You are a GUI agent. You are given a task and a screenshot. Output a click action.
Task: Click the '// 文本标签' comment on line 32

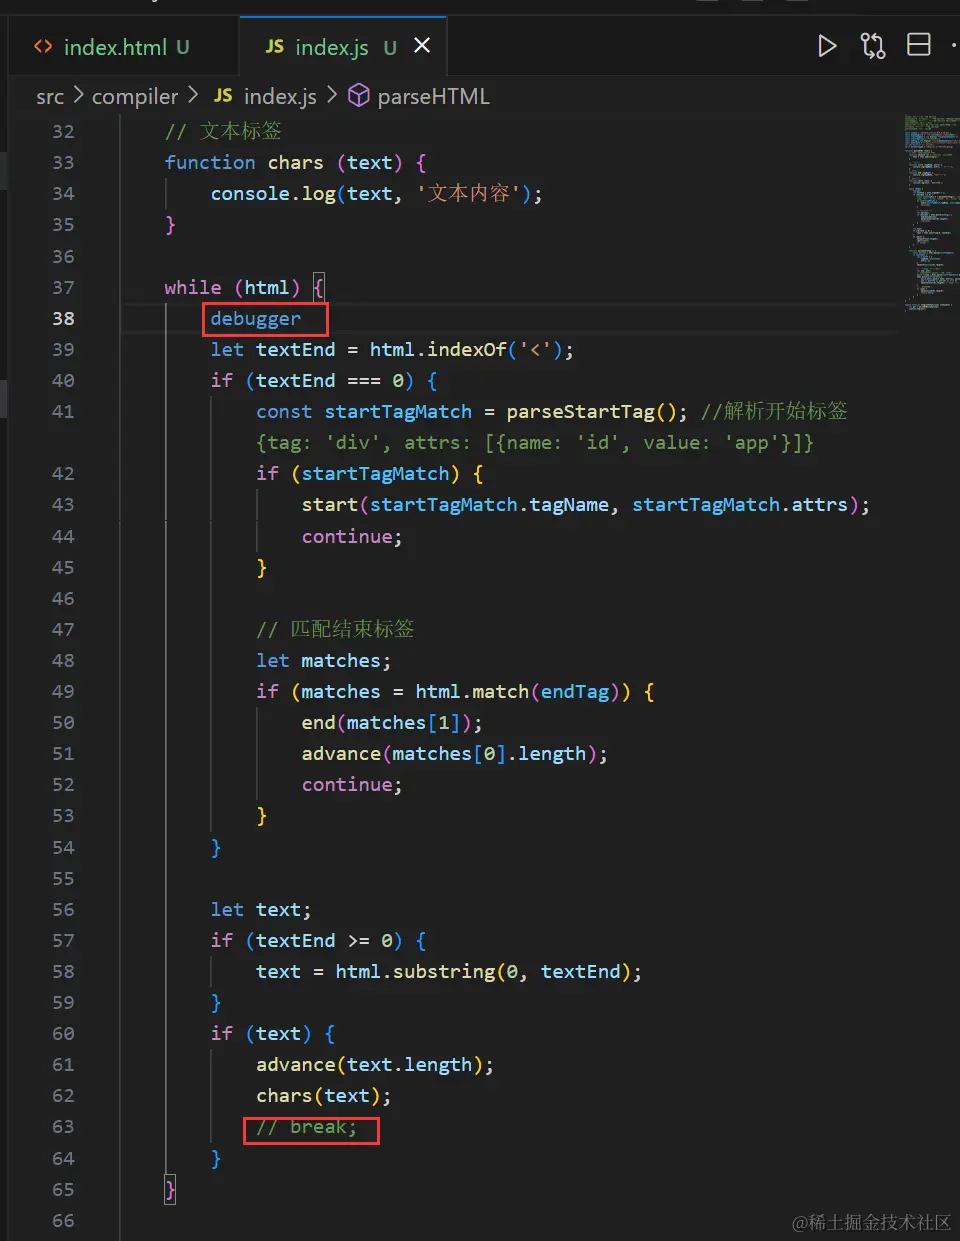223,131
